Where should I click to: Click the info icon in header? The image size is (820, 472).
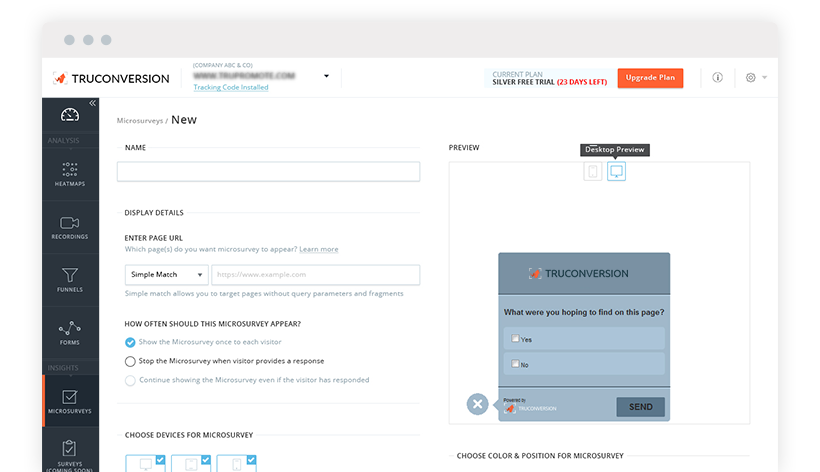(x=718, y=77)
